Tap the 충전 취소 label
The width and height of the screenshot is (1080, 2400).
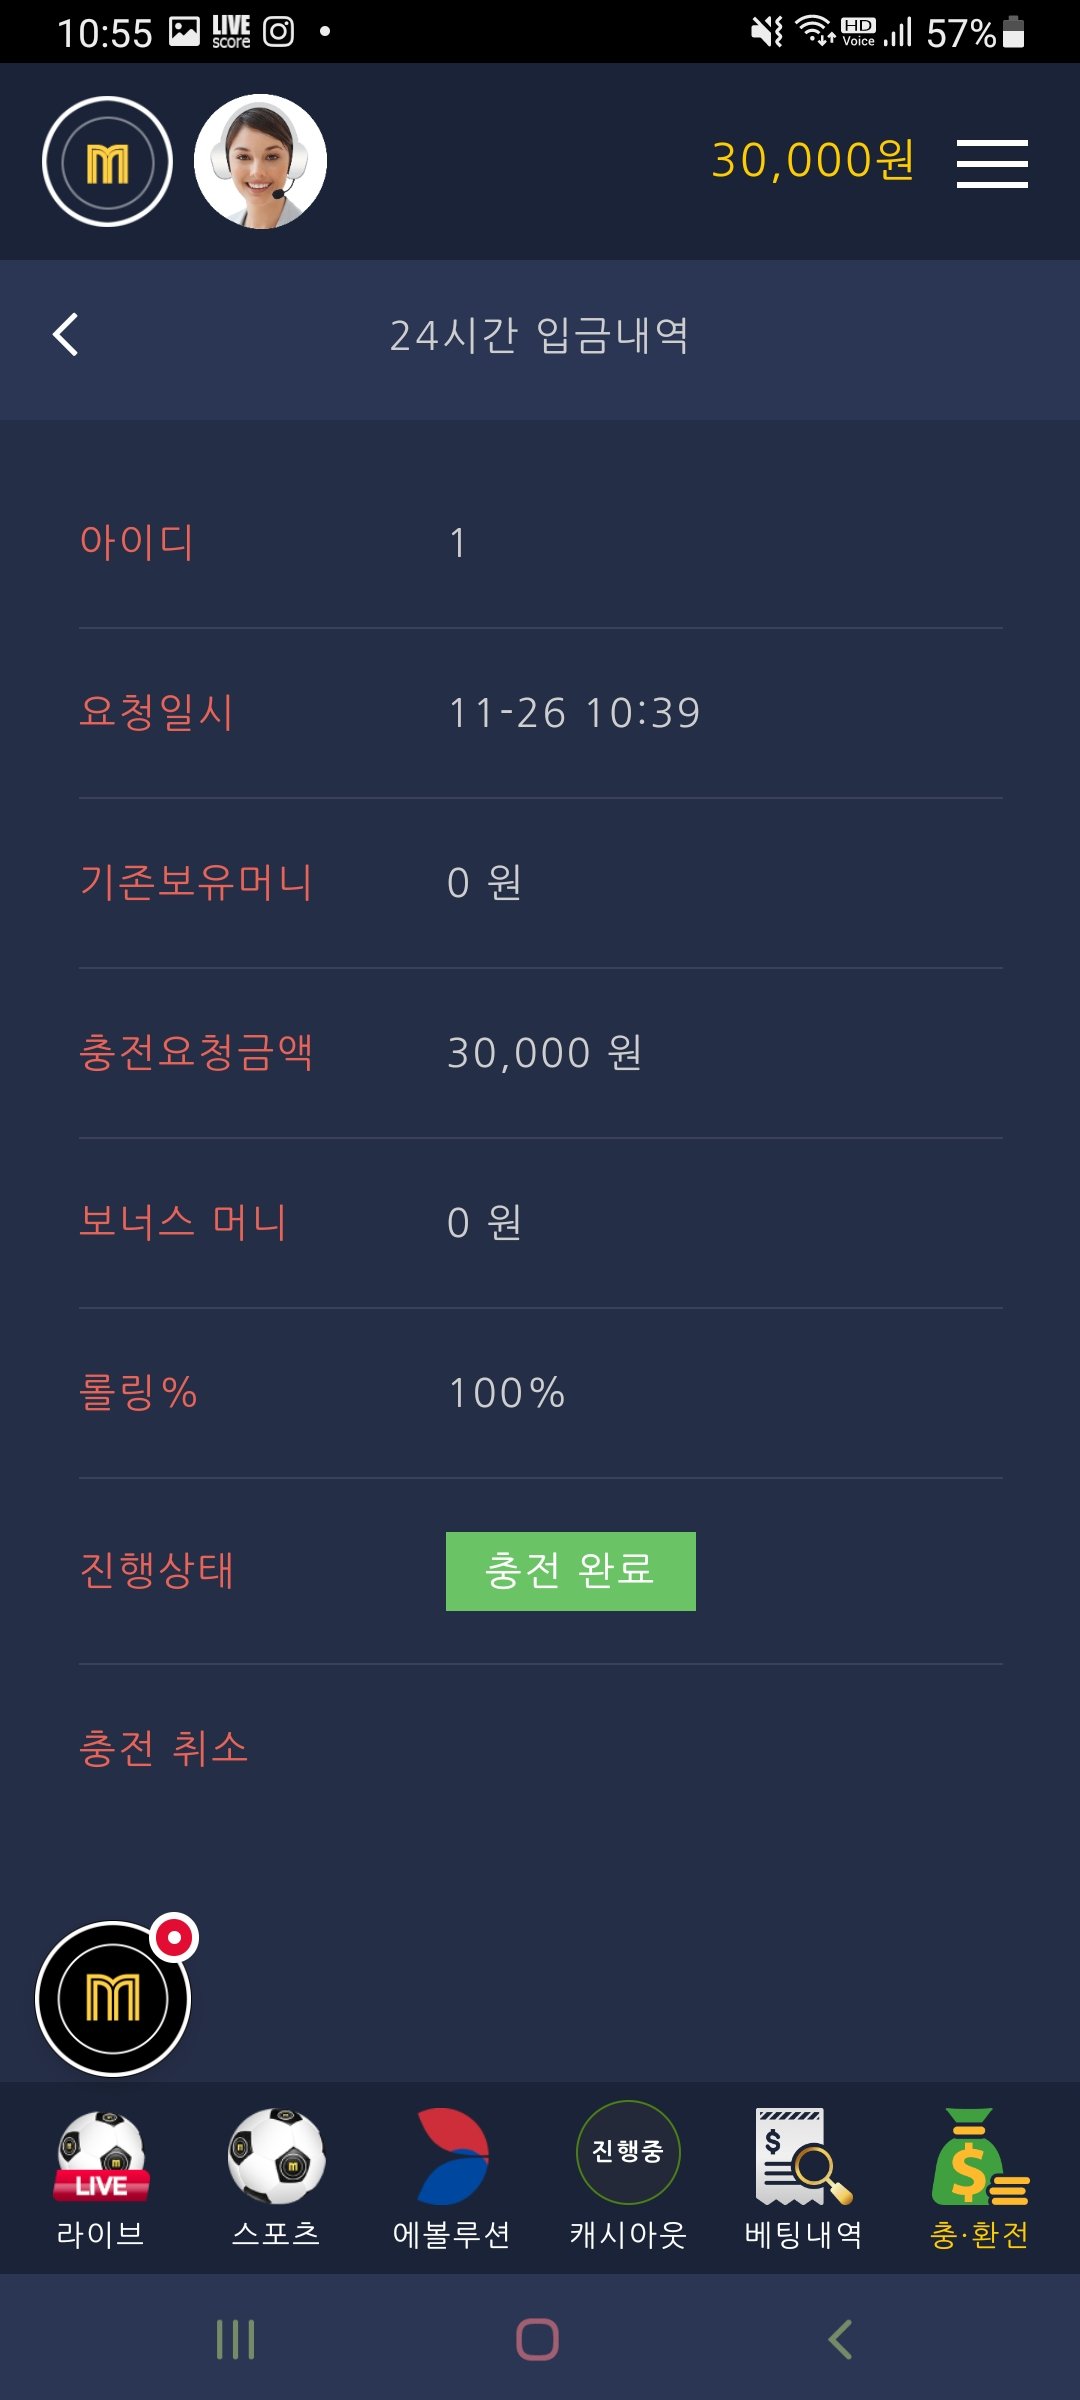click(164, 1748)
